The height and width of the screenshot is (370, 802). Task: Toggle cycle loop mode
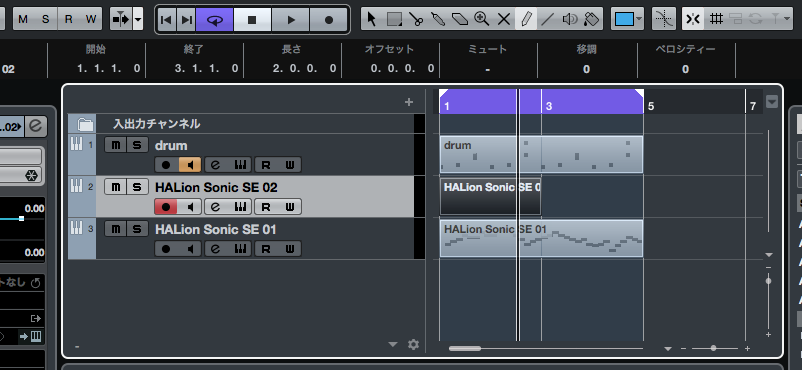tap(215, 19)
